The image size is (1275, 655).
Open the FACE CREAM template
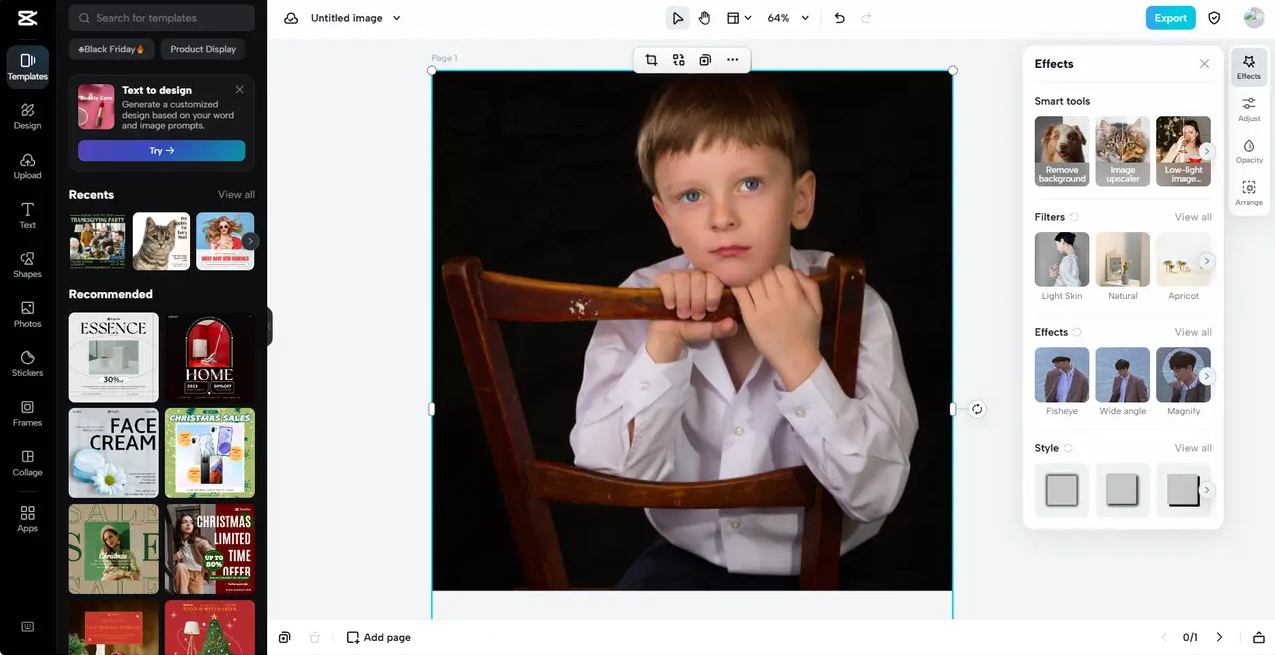coord(113,453)
